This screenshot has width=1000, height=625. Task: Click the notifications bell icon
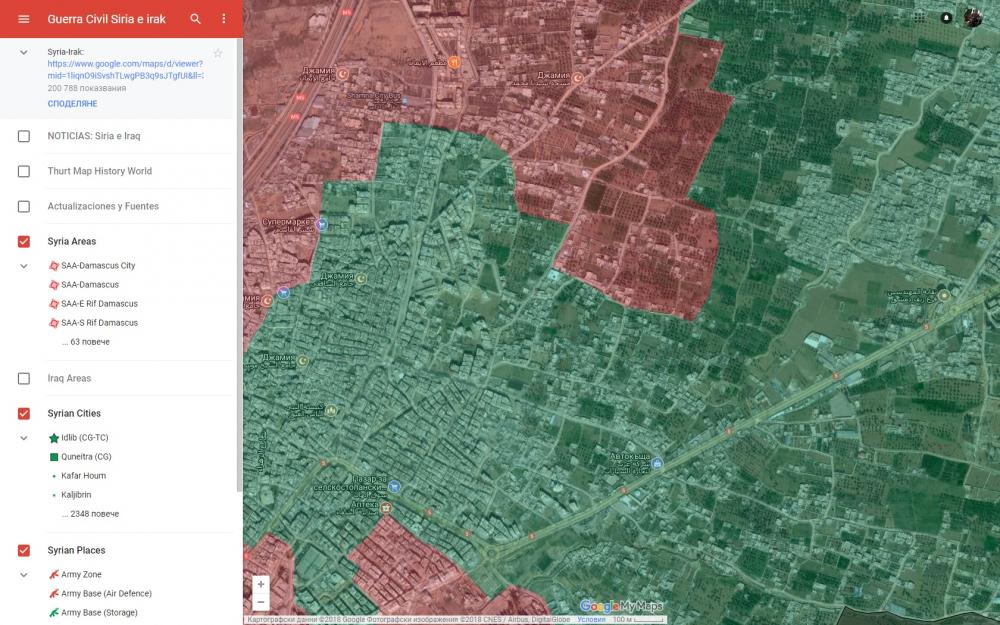coord(946,18)
